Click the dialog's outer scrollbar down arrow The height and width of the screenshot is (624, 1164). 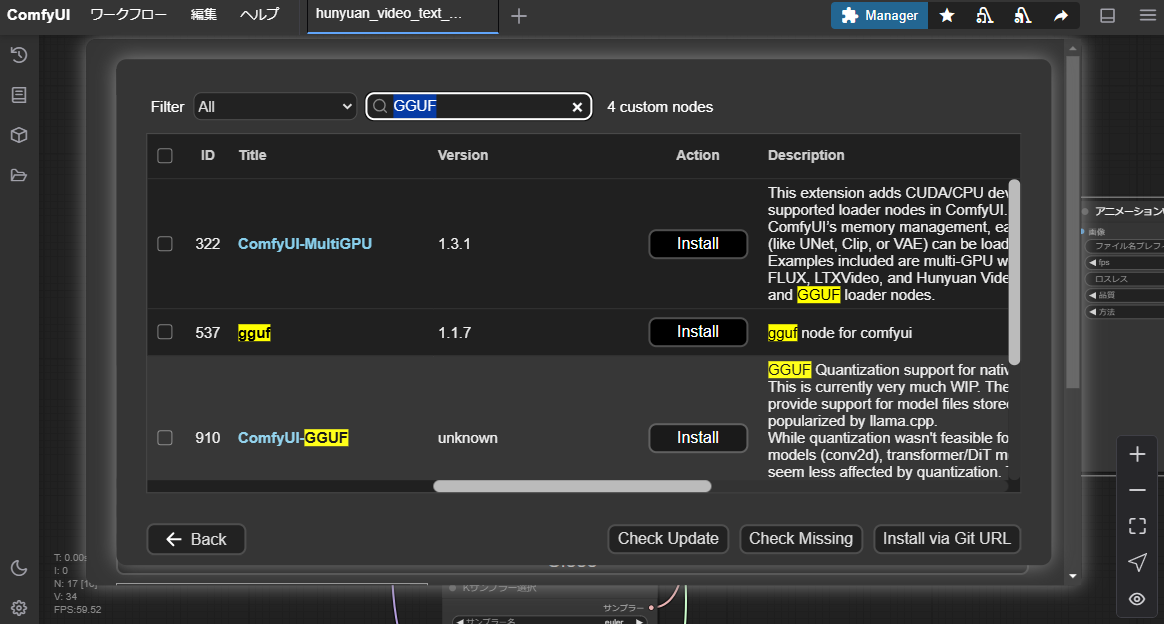click(1073, 576)
